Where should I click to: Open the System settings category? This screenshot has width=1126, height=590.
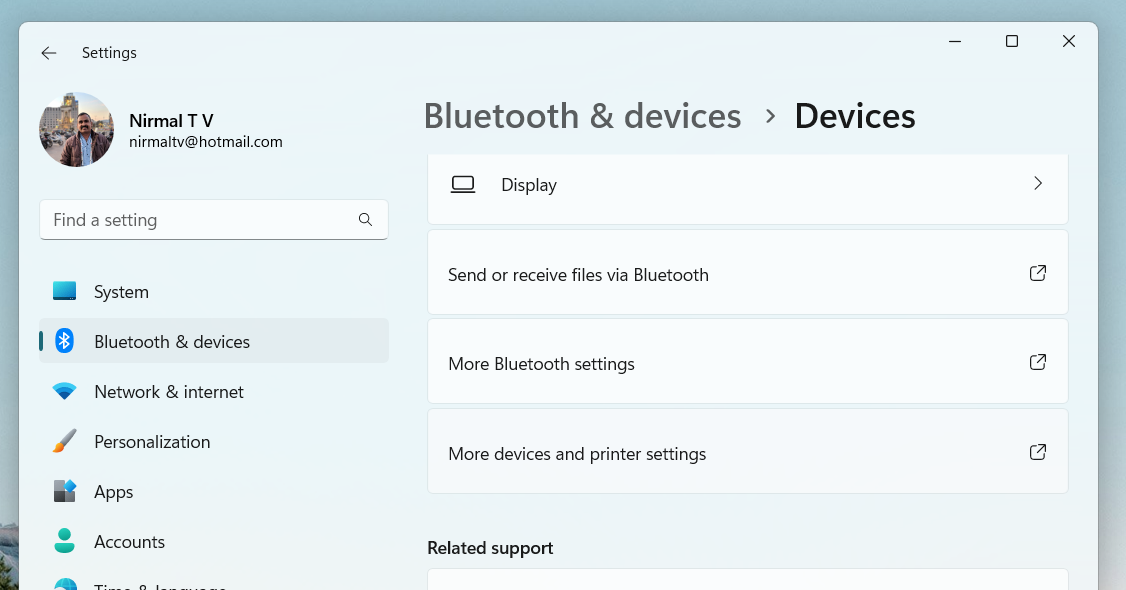(x=214, y=291)
